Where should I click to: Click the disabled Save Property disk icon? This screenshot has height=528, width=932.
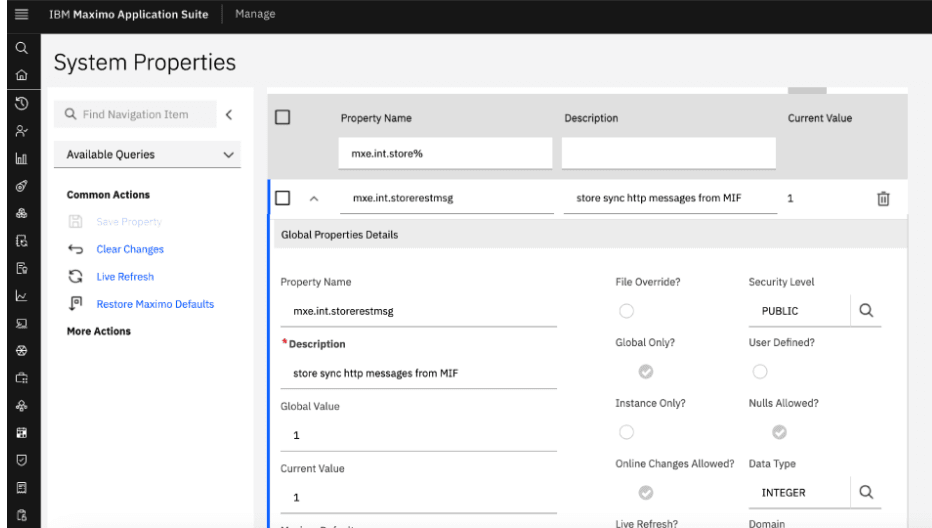click(x=75, y=222)
